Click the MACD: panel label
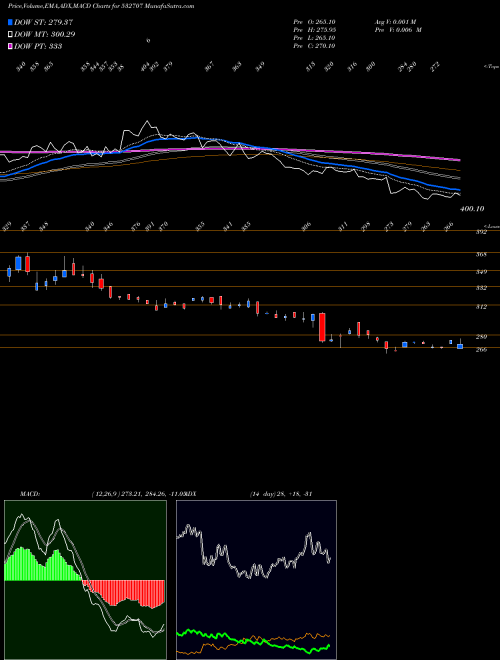This screenshot has height=660, width=500. click(30, 493)
